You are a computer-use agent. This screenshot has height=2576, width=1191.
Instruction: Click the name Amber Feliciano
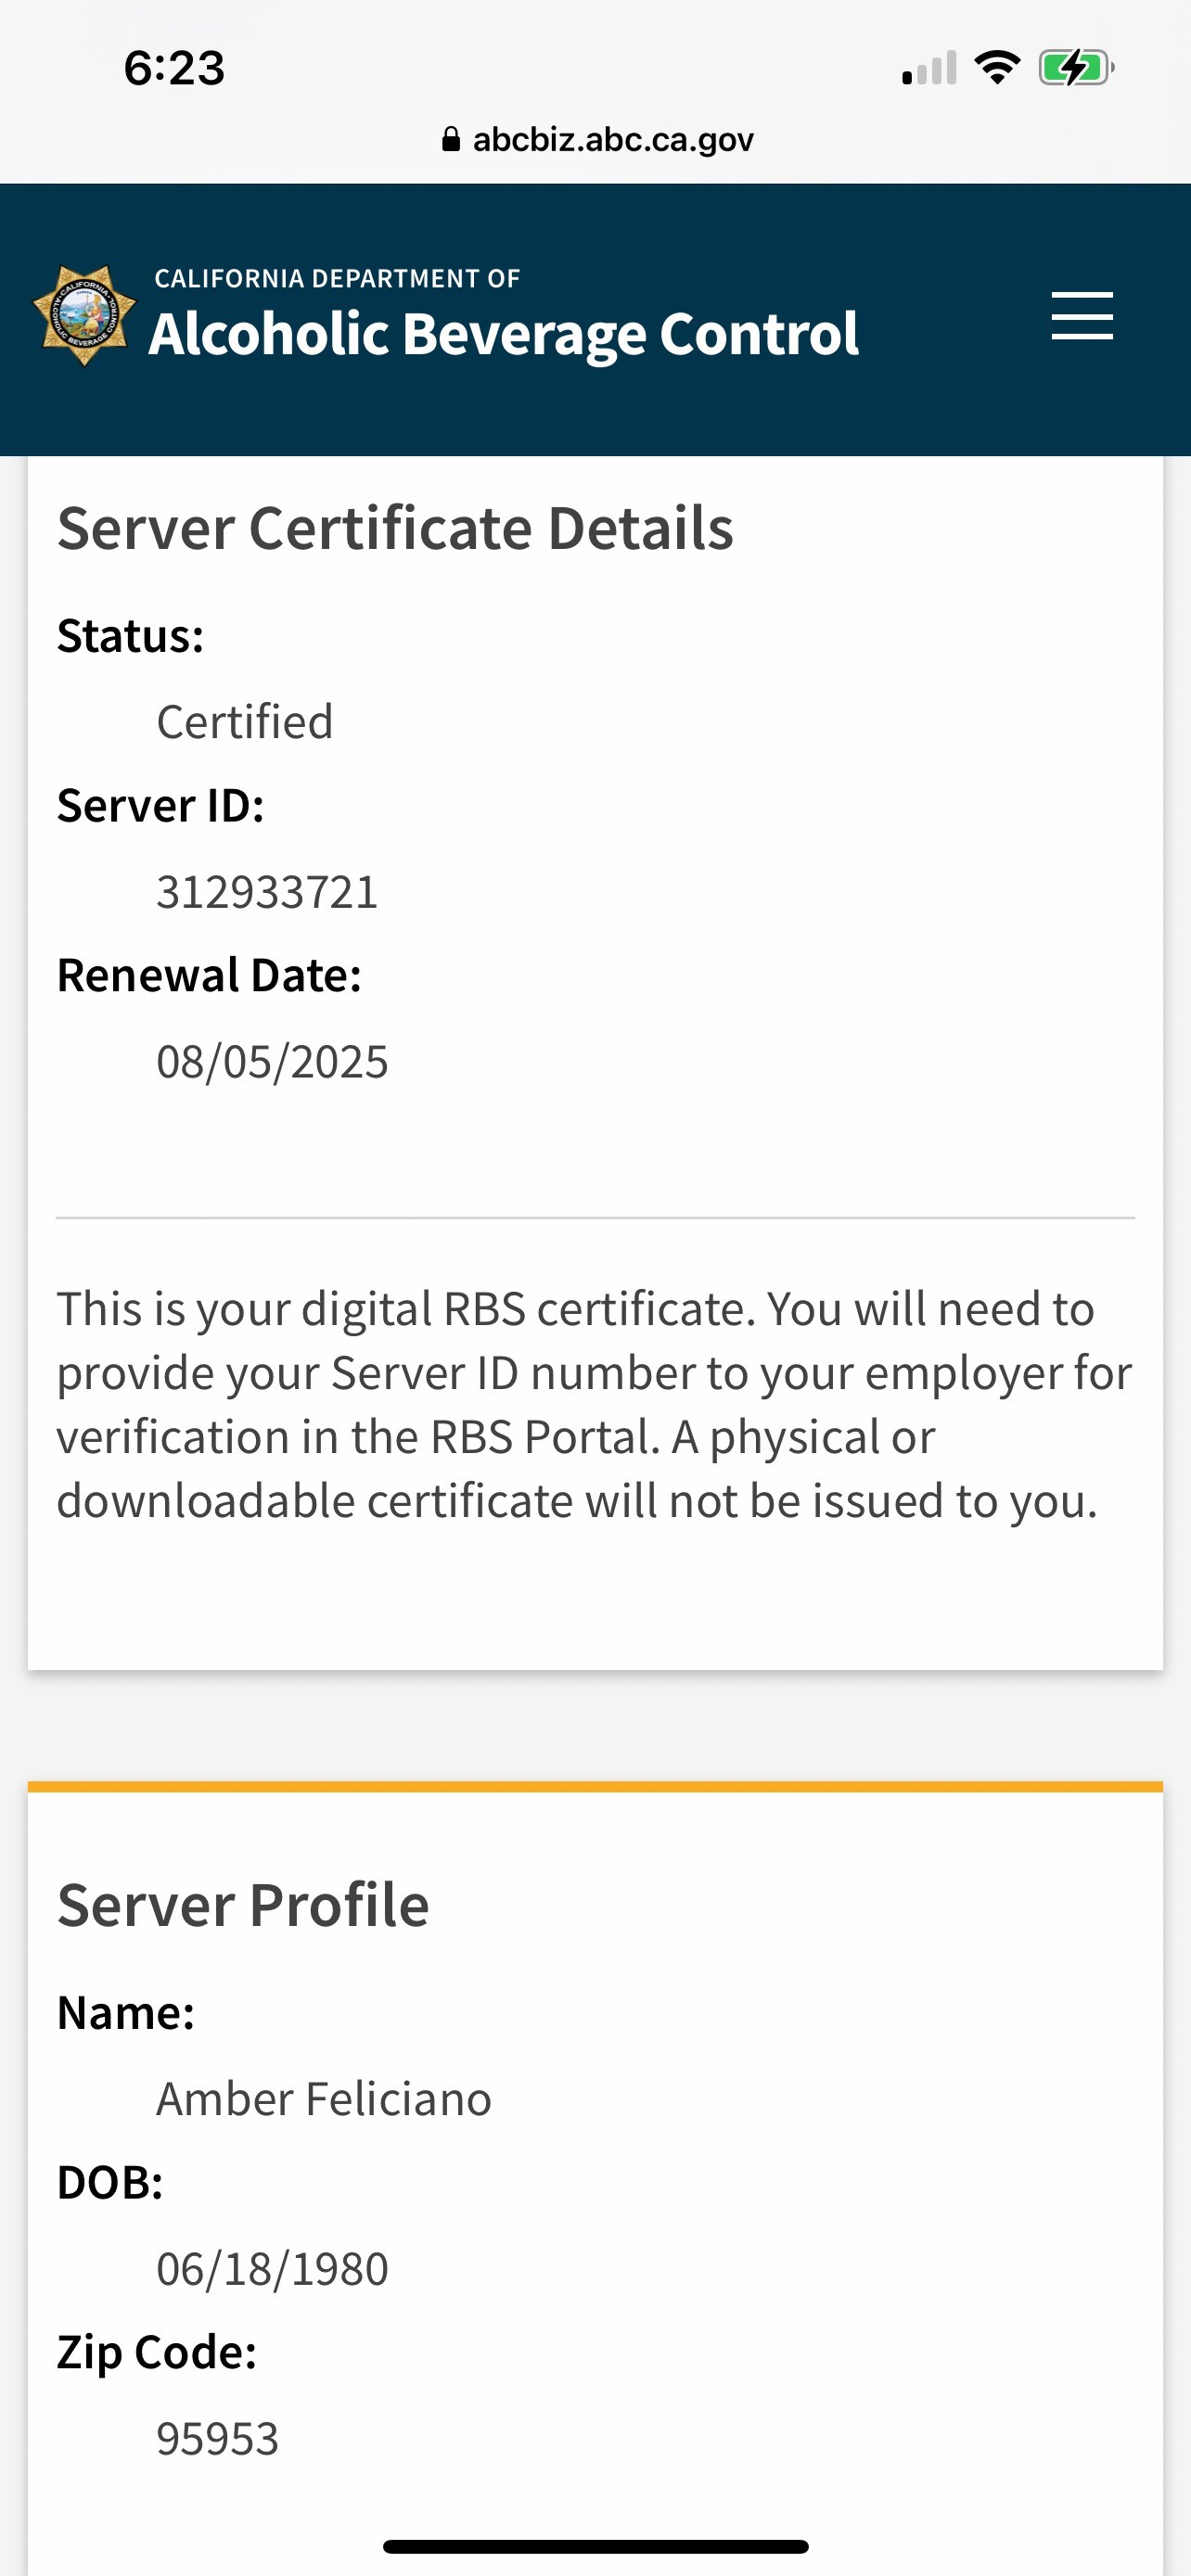pos(324,2098)
